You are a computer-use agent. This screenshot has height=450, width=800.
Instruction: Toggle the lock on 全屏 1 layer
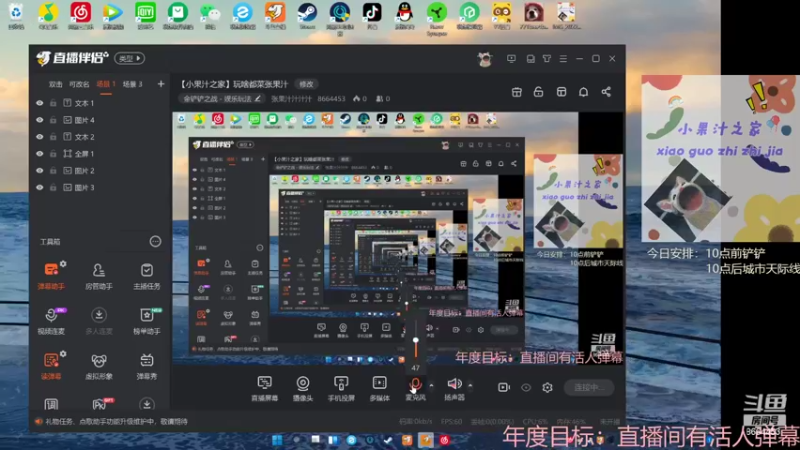pos(53,154)
